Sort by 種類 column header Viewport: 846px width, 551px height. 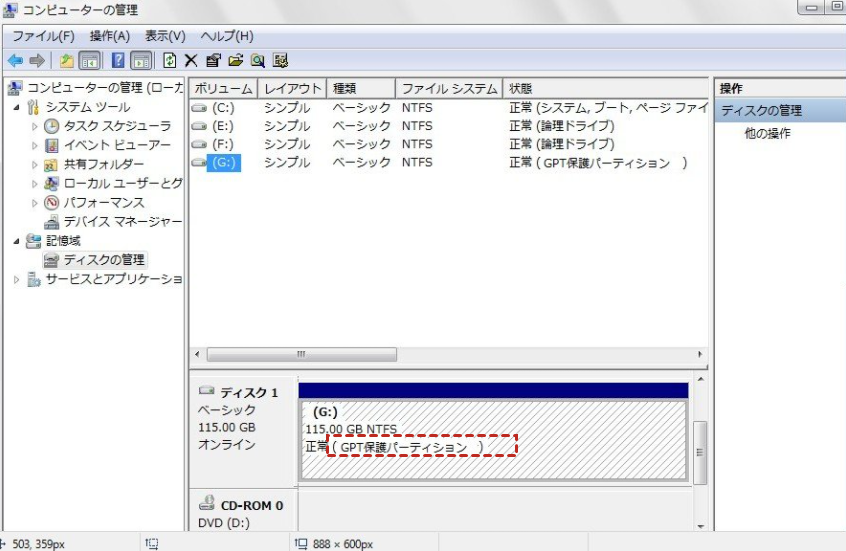click(x=361, y=89)
